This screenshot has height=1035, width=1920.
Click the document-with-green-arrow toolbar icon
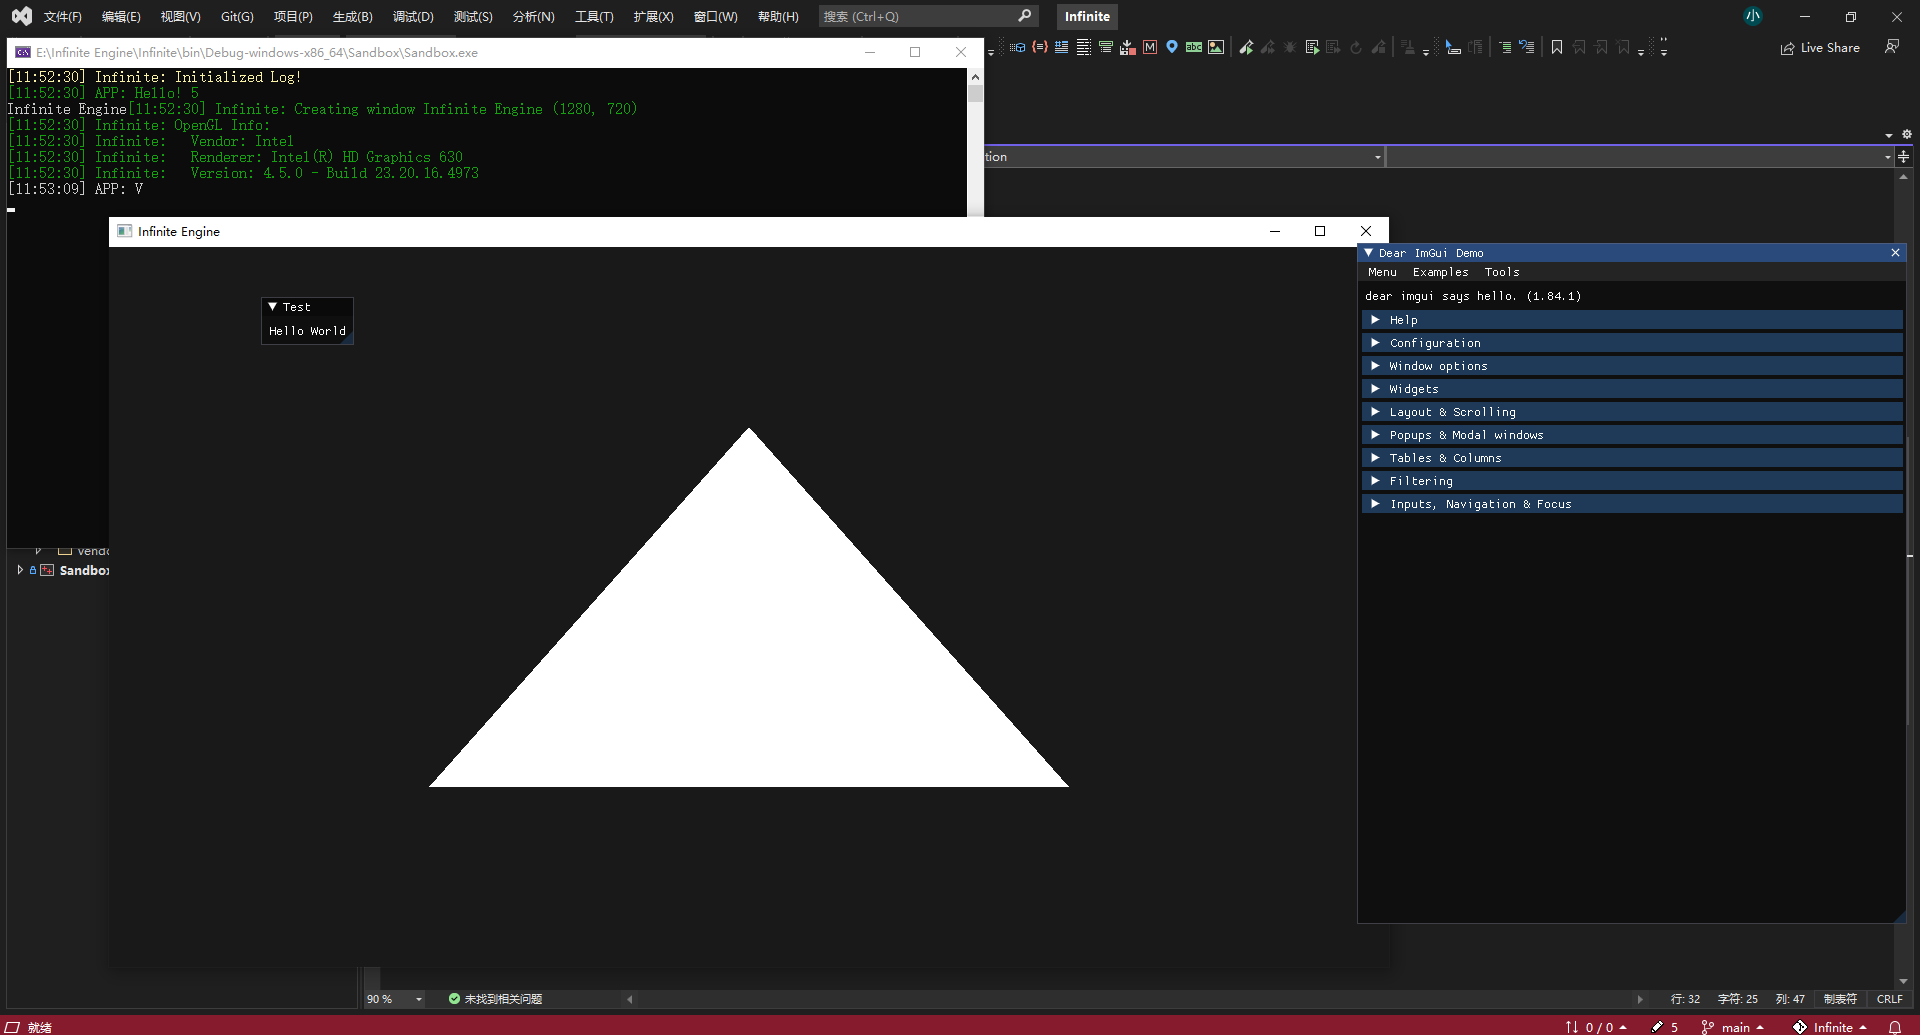(x=1312, y=47)
